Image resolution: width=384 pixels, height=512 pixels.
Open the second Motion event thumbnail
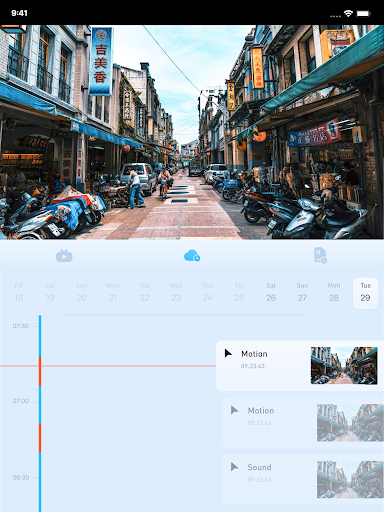(350, 423)
